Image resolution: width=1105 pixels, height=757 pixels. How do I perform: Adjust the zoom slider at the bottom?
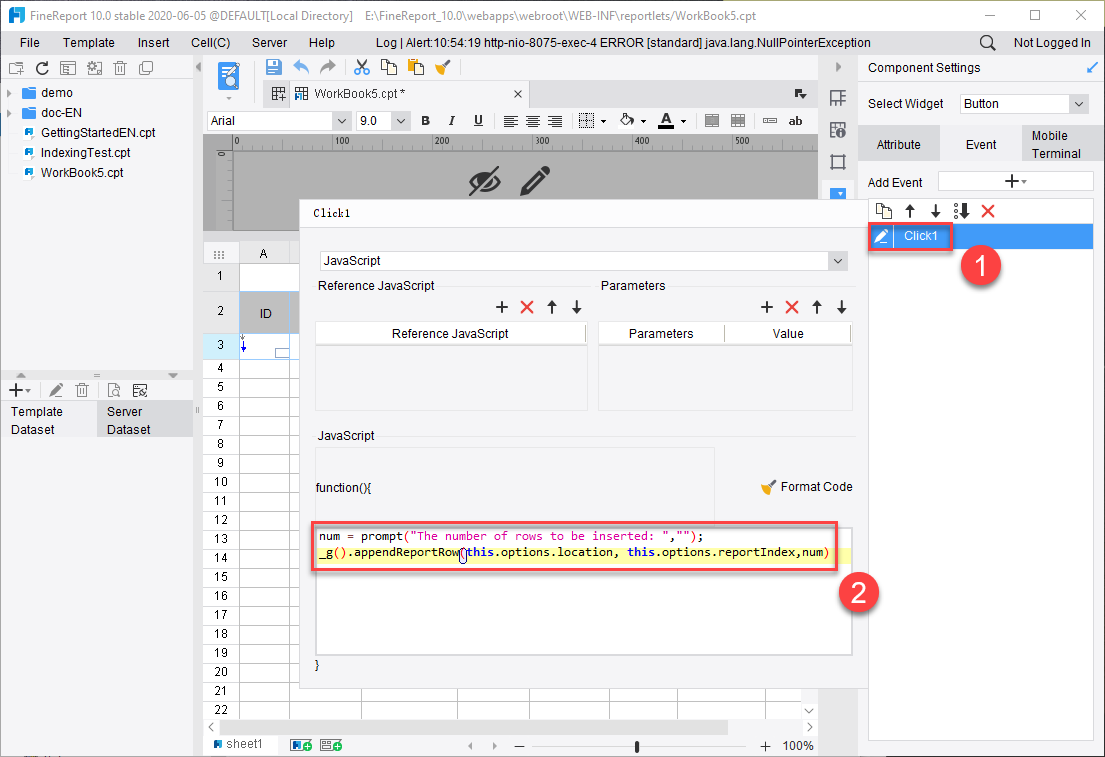tap(637, 745)
